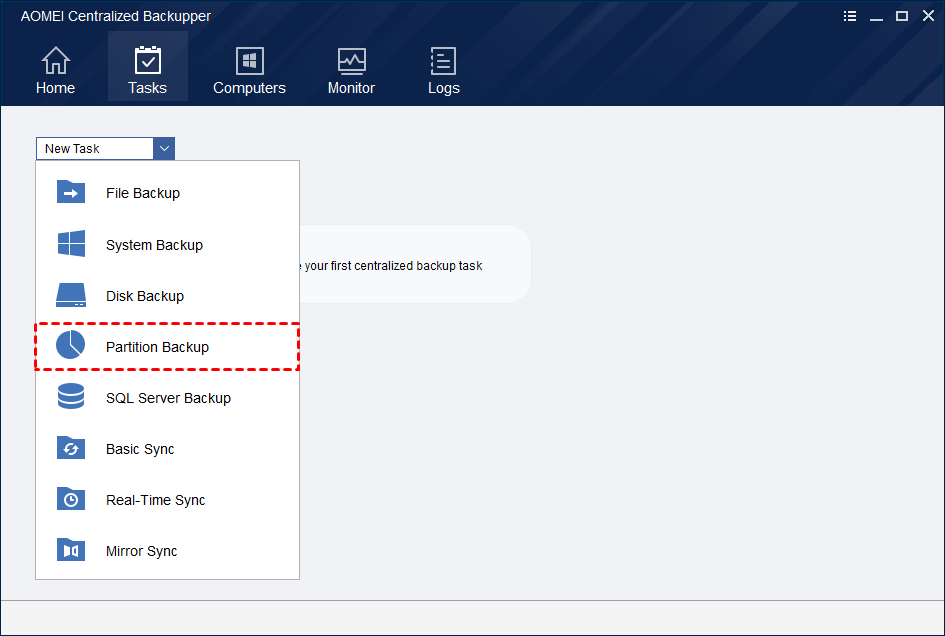Click the Real-Time Sync clock-folder icon
The image size is (945, 636).
(71, 499)
